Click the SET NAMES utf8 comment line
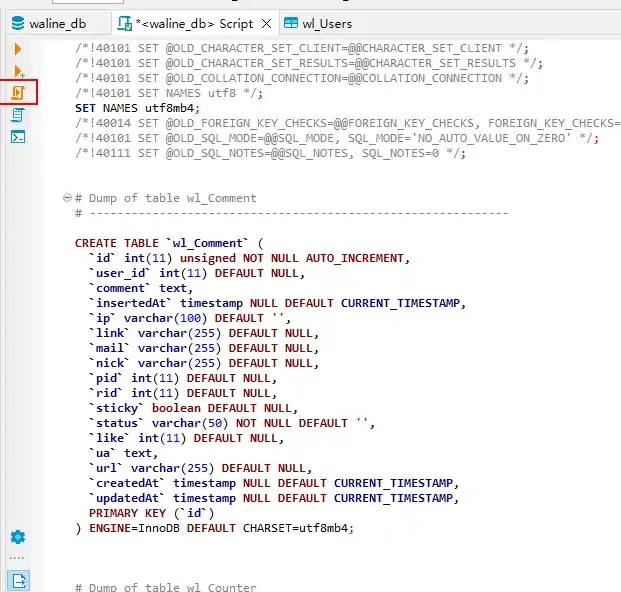The height and width of the screenshot is (592, 621). click(x=169, y=93)
